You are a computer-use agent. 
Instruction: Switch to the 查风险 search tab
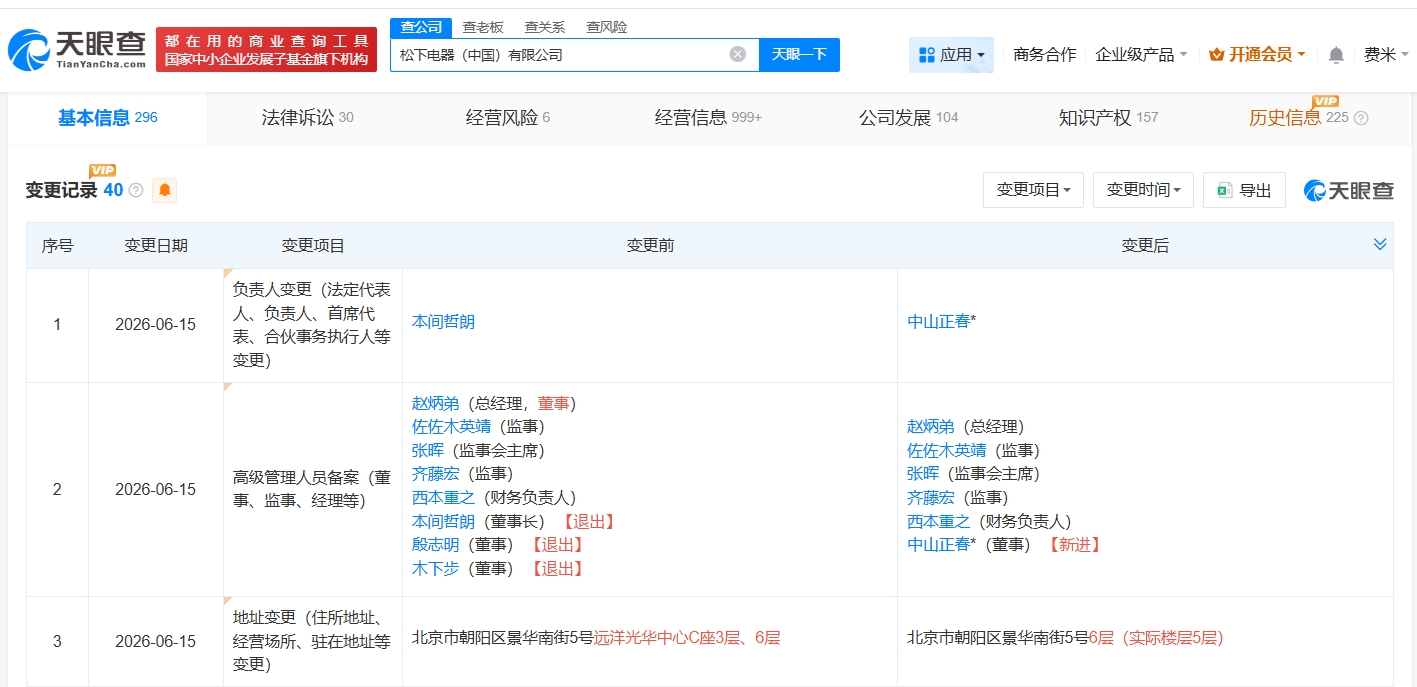(x=607, y=27)
